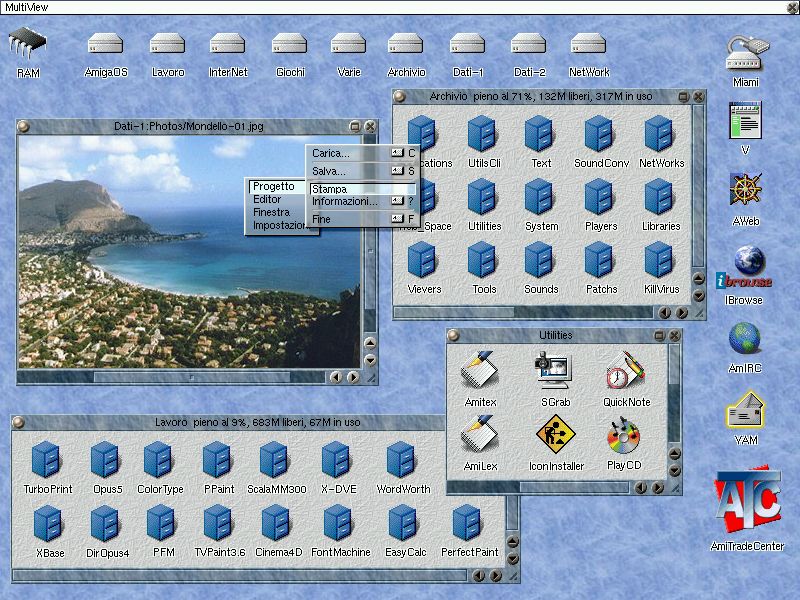Viewport: 800px width, 600px height.
Task: Expand the Finestra menu
Action: (x=271, y=212)
